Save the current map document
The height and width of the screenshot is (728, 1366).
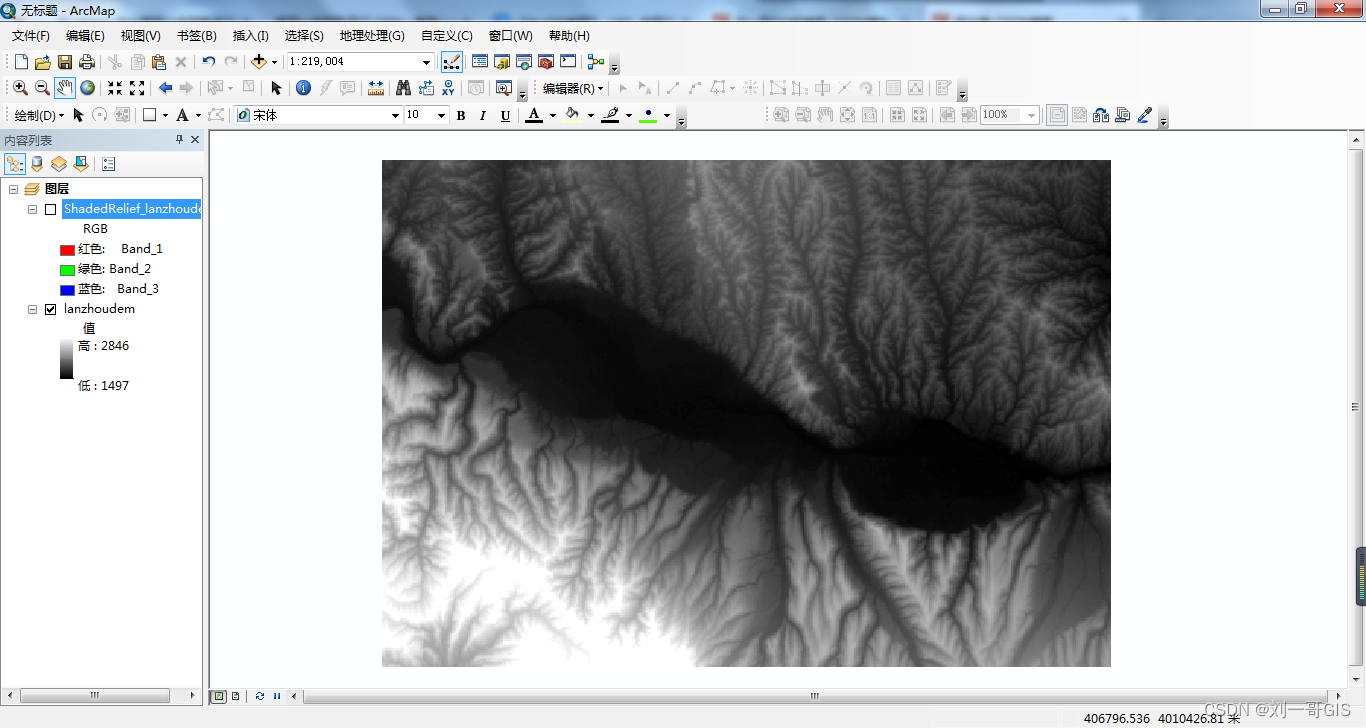pyautogui.click(x=64, y=62)
